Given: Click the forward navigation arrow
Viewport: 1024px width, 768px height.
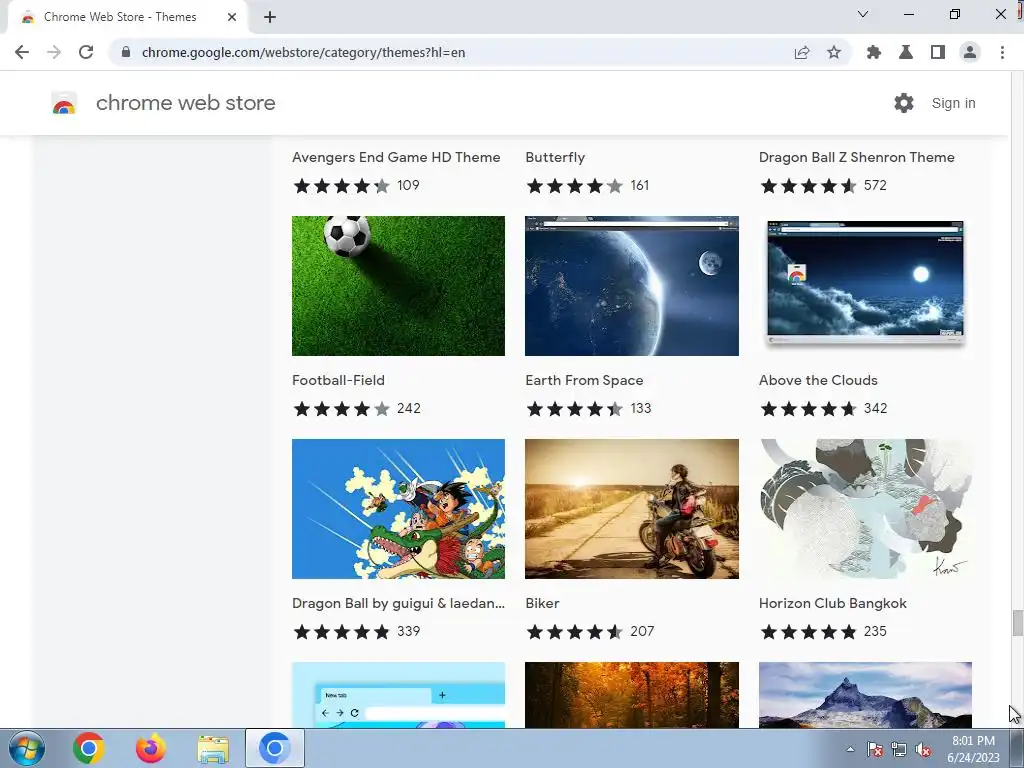Looking at the screenshot, I should (54, 52).
